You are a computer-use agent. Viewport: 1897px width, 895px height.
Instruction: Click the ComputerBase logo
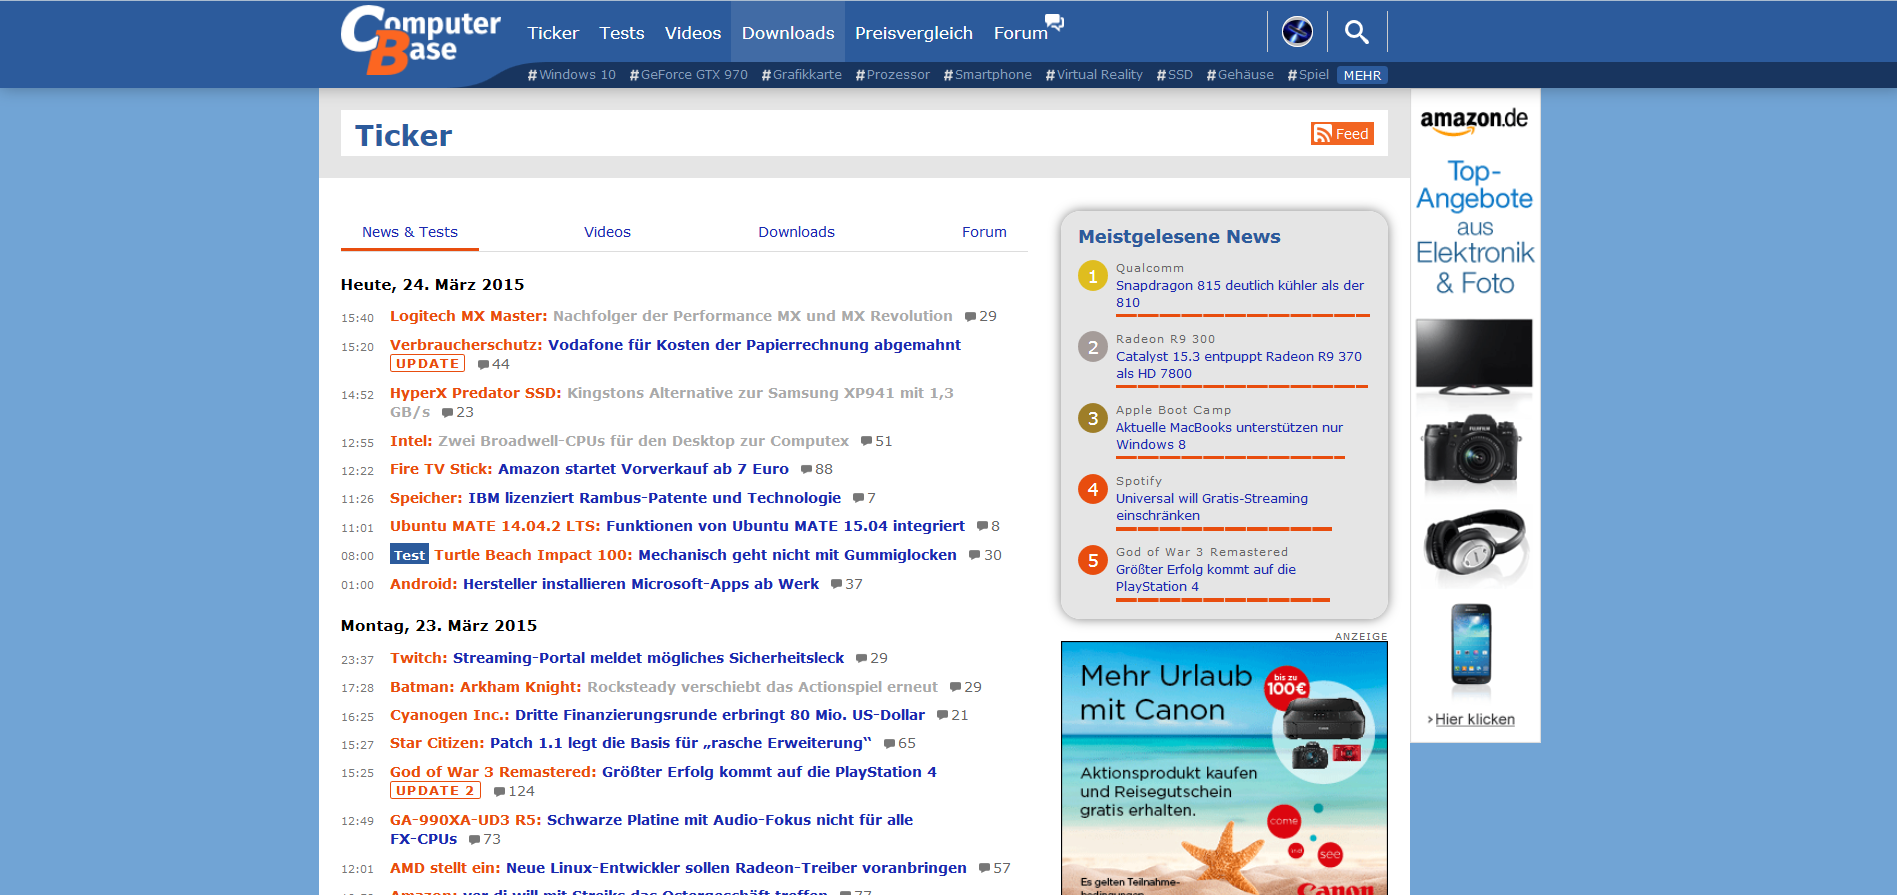[x=420, y=40]
